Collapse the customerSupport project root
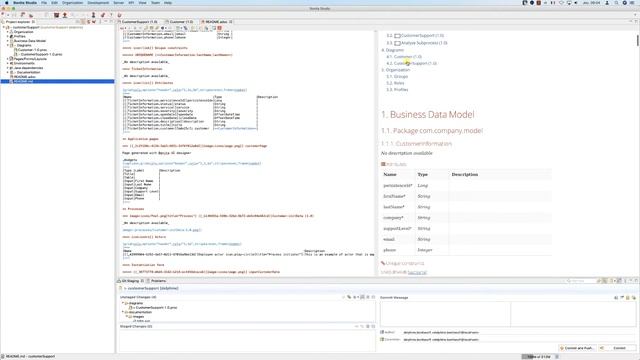Viewport: 640px width, 360px height. [x=4, y=27]
